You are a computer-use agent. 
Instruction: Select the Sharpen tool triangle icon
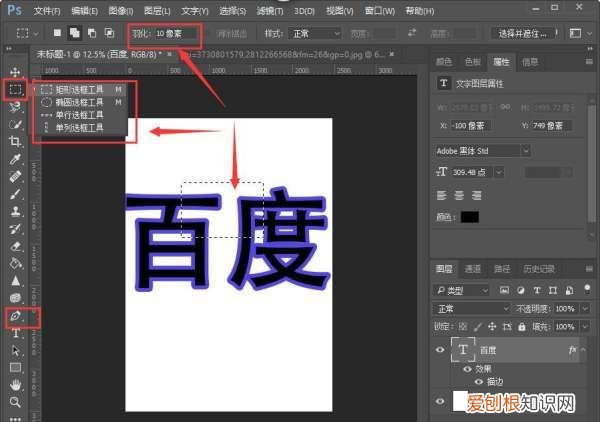tap(15, 281)
